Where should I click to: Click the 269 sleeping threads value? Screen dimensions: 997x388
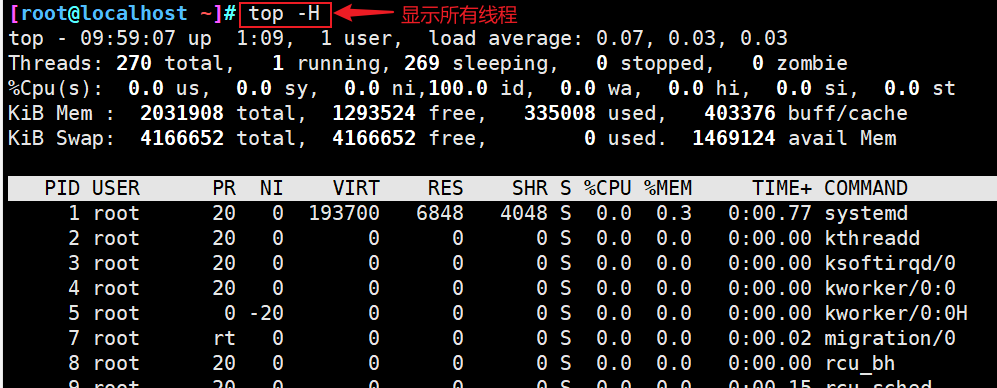[422, 63]
